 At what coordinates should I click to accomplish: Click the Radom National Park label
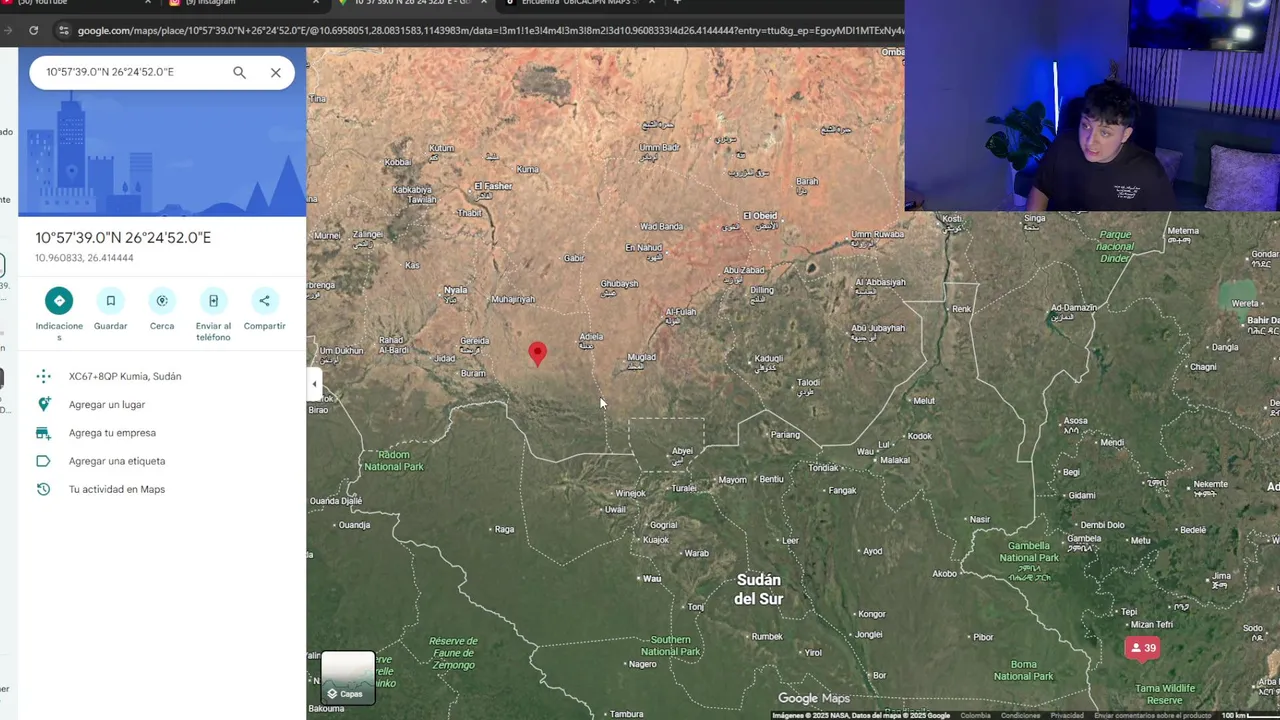[x=394, y=461]
